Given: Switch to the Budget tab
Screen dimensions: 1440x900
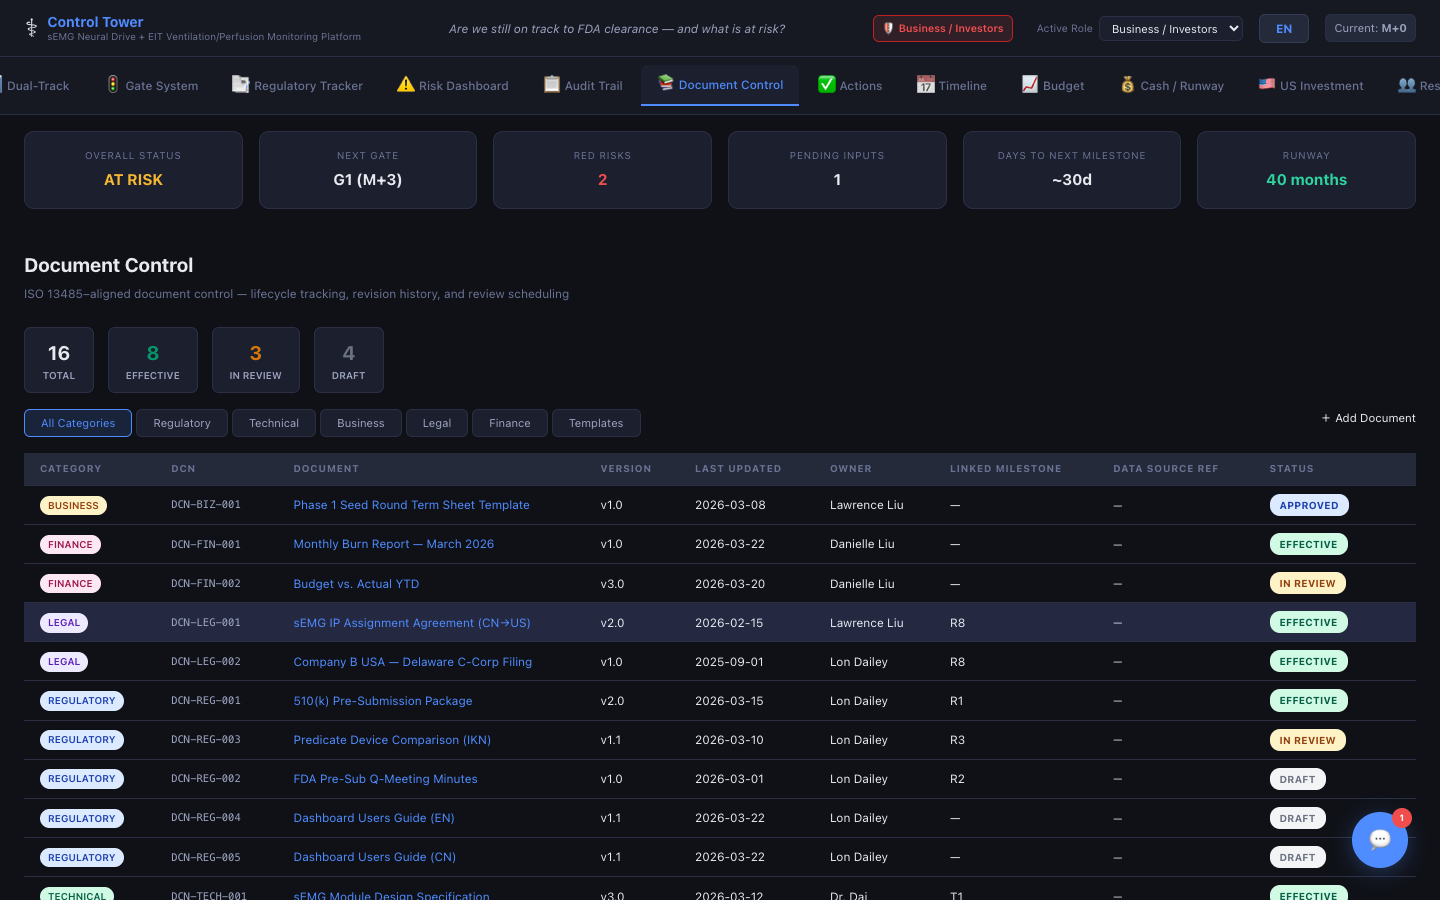Looking at the screenshot, I should pos(1053,86).
